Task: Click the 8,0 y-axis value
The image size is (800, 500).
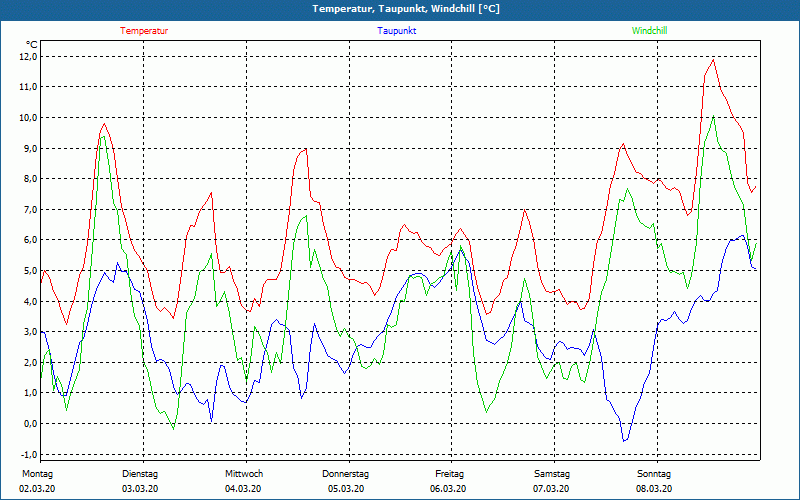Action: click(31, 179)
